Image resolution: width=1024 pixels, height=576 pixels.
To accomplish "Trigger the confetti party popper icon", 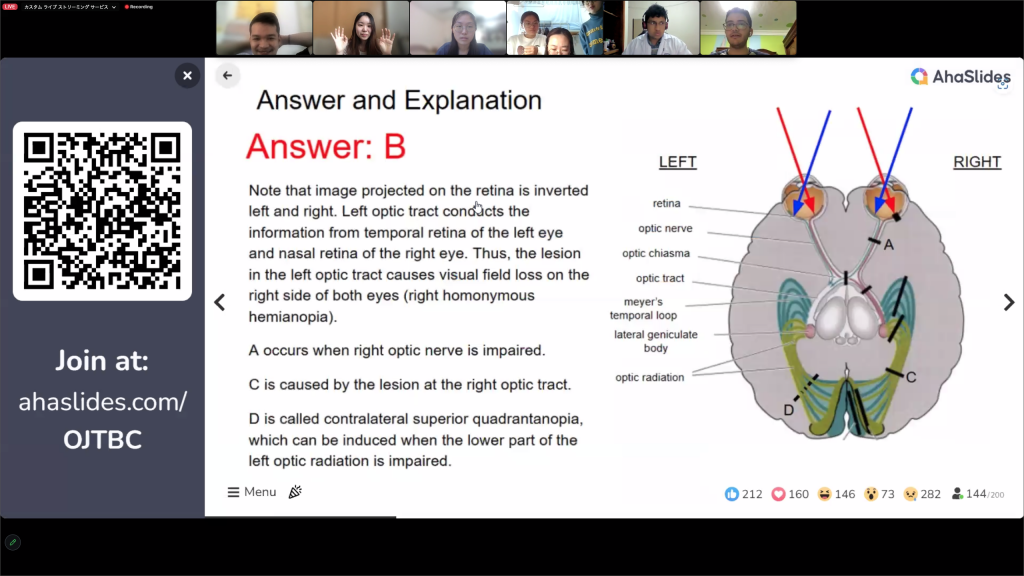I will point(295,492).
